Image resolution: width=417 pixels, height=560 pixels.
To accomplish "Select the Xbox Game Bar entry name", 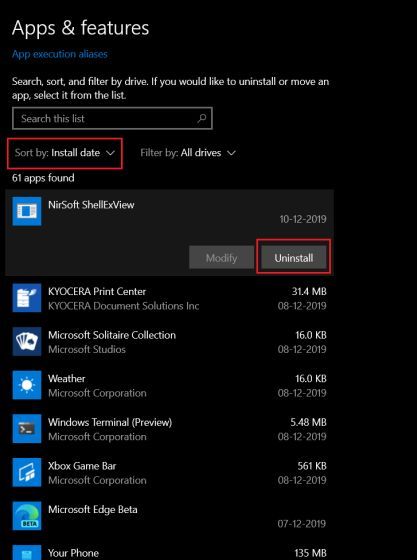I will pos(82,466).
